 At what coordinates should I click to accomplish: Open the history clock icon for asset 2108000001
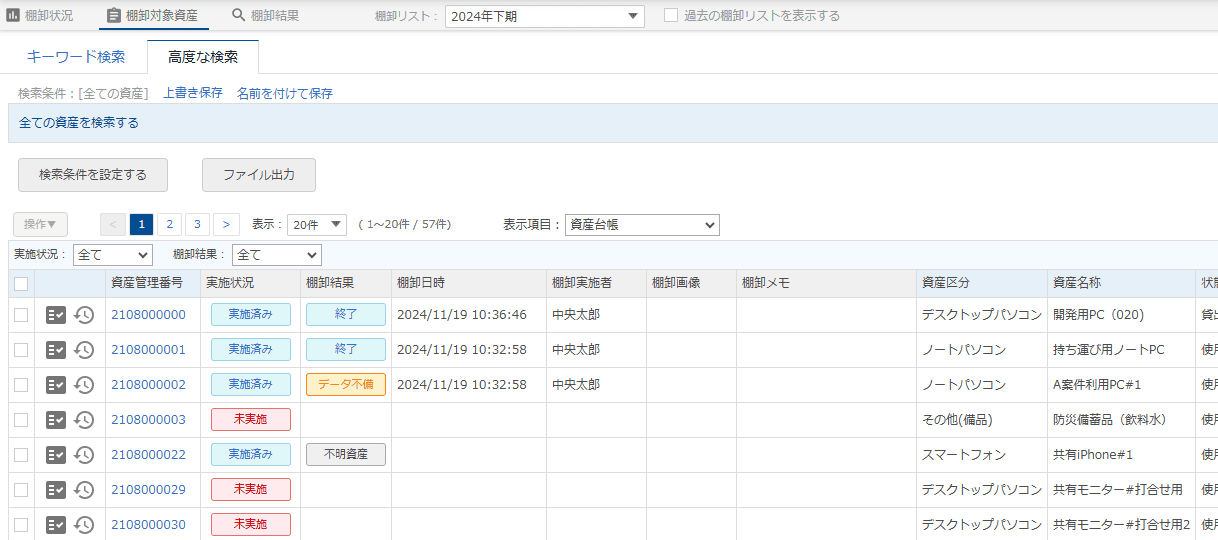tap(85, 350)
